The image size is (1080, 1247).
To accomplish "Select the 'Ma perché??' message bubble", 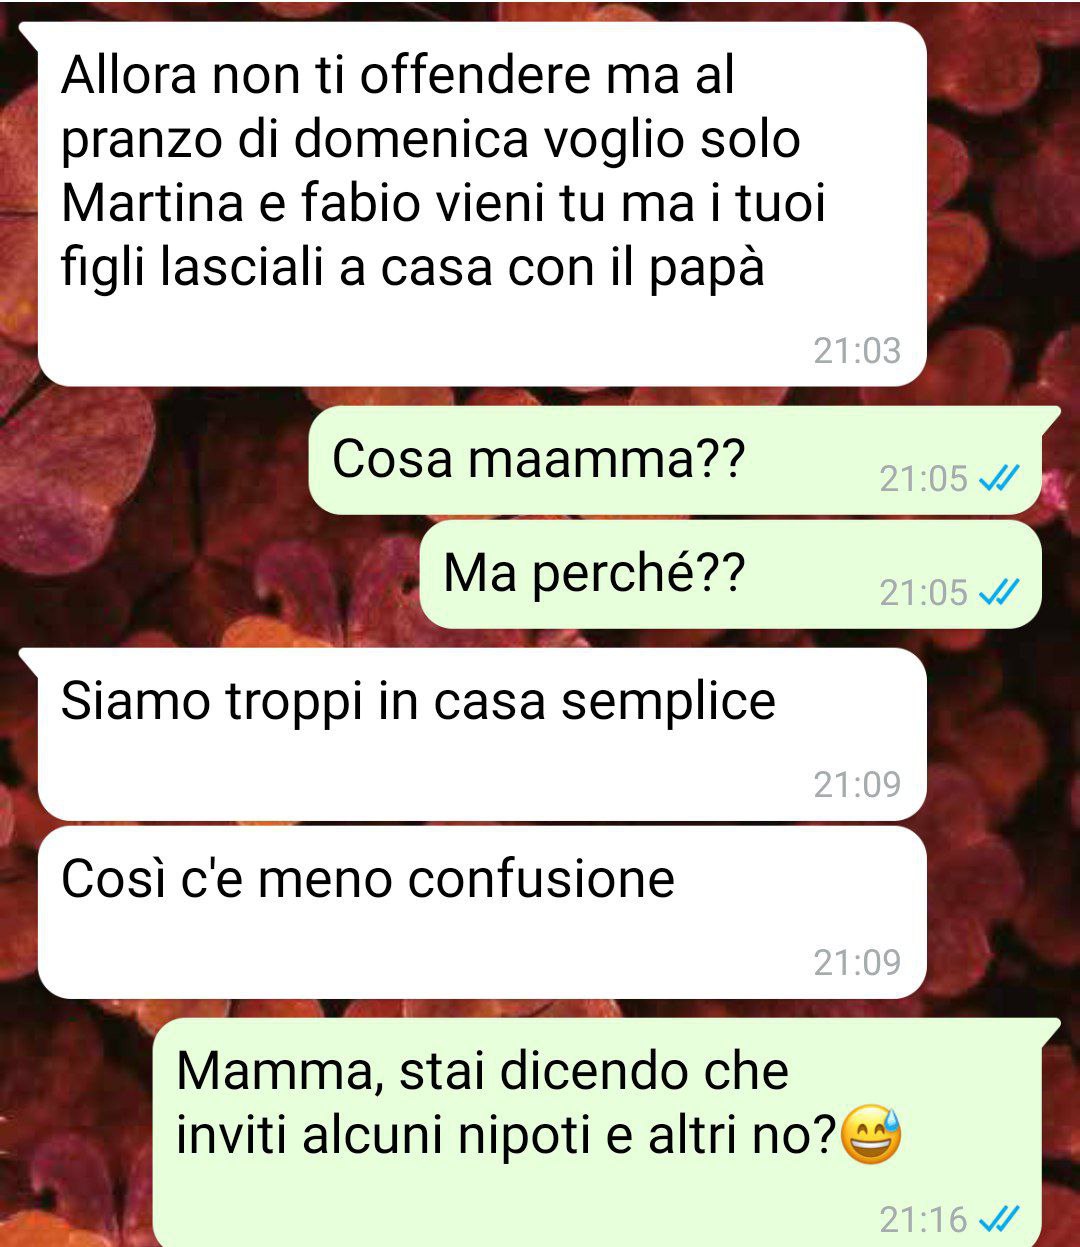I will click(731, 574).
